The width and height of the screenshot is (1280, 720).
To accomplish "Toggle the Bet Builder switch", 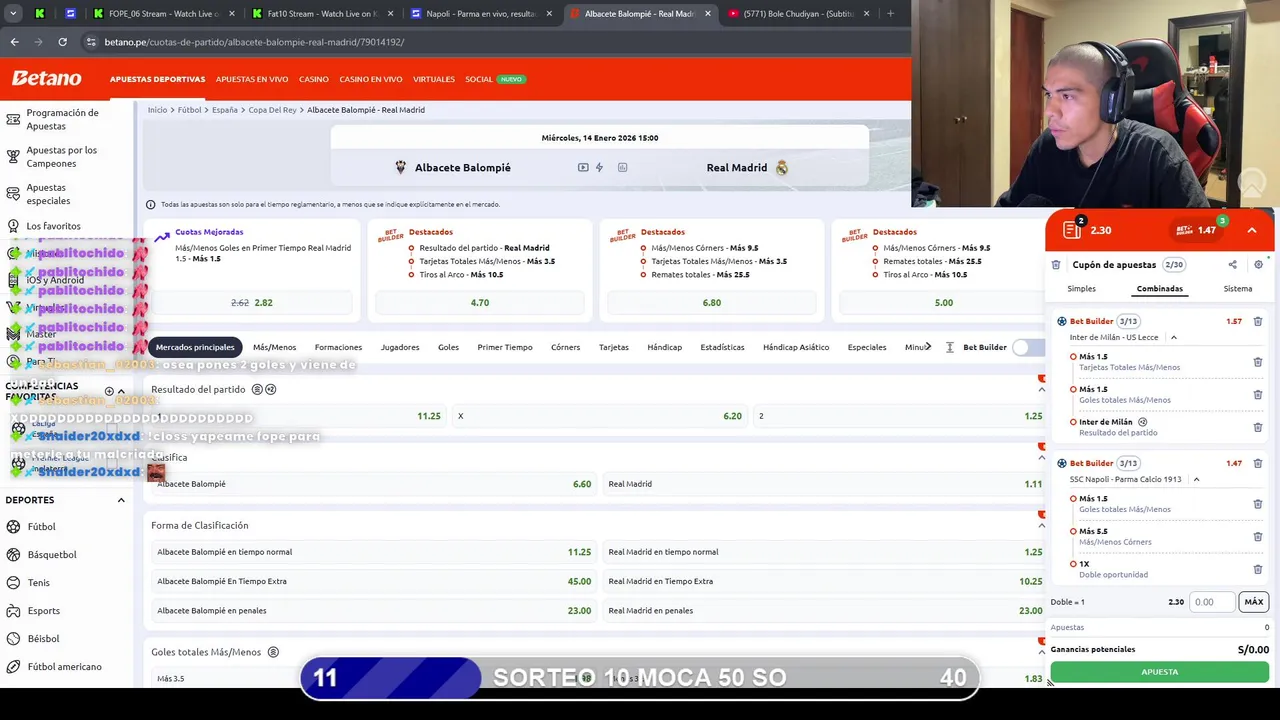I will point(1026,347).
